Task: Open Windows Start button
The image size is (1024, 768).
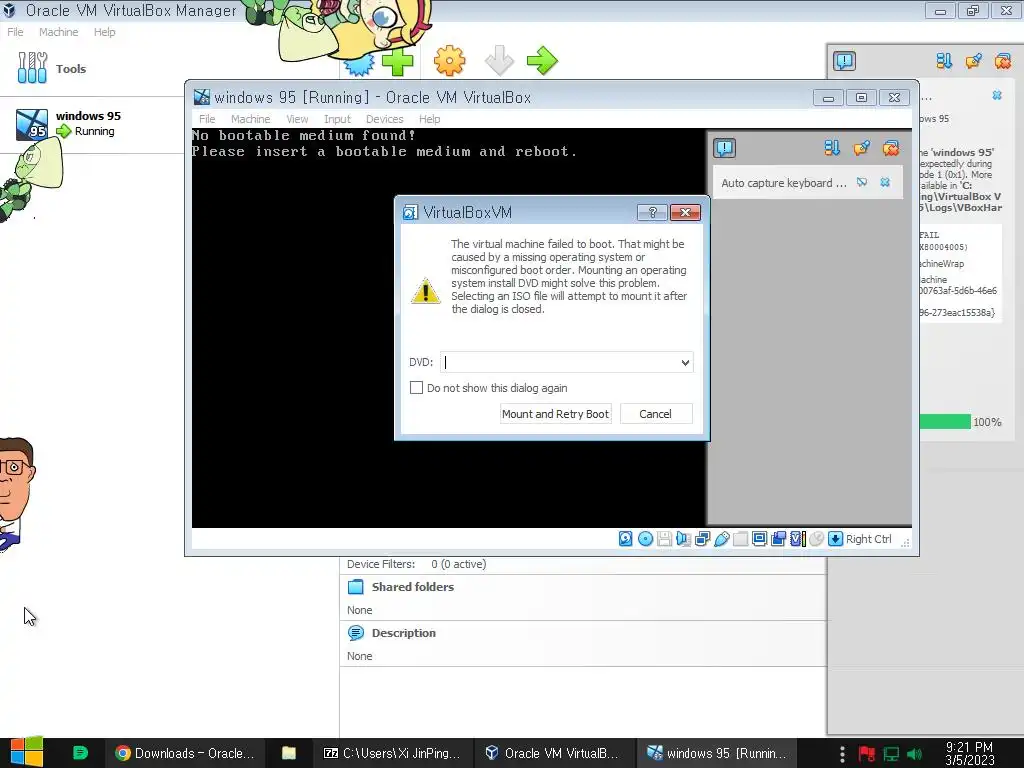Action: [27, 752]
